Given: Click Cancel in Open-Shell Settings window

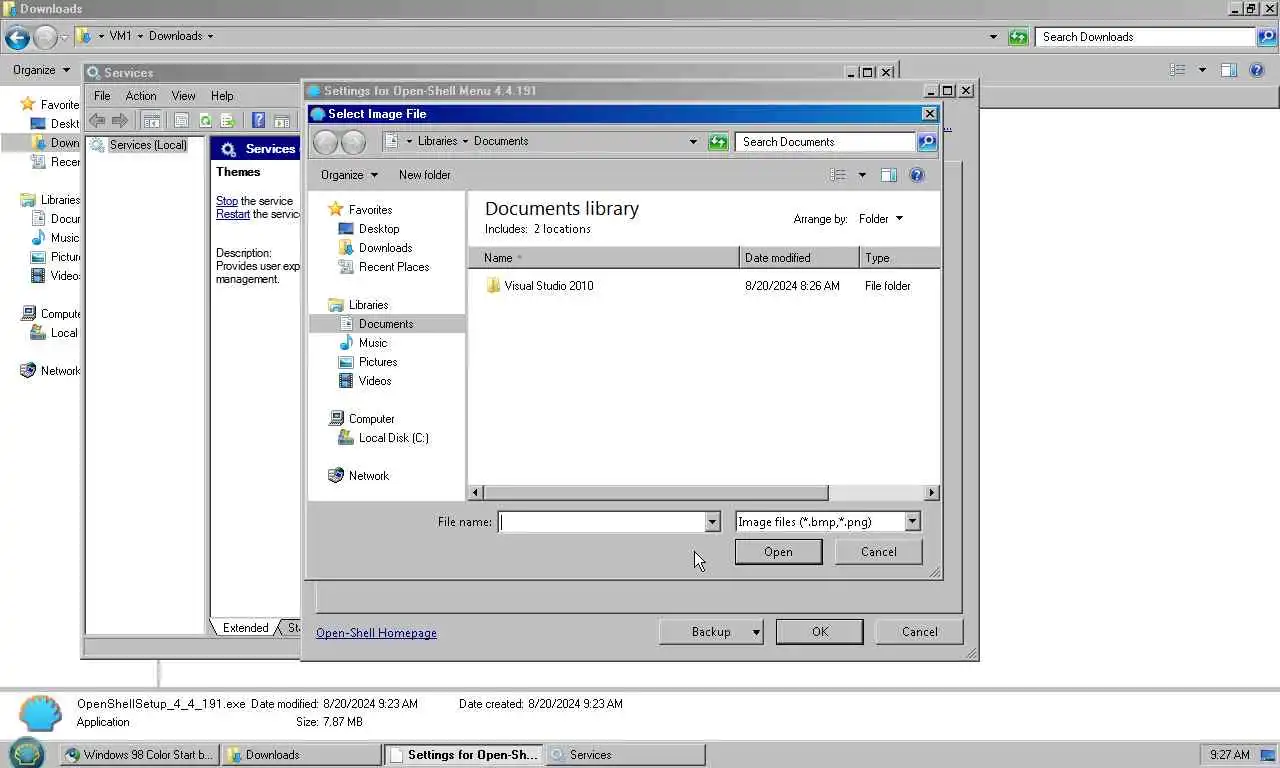Looking at the screenshot, I should click(x=919, y=632).
